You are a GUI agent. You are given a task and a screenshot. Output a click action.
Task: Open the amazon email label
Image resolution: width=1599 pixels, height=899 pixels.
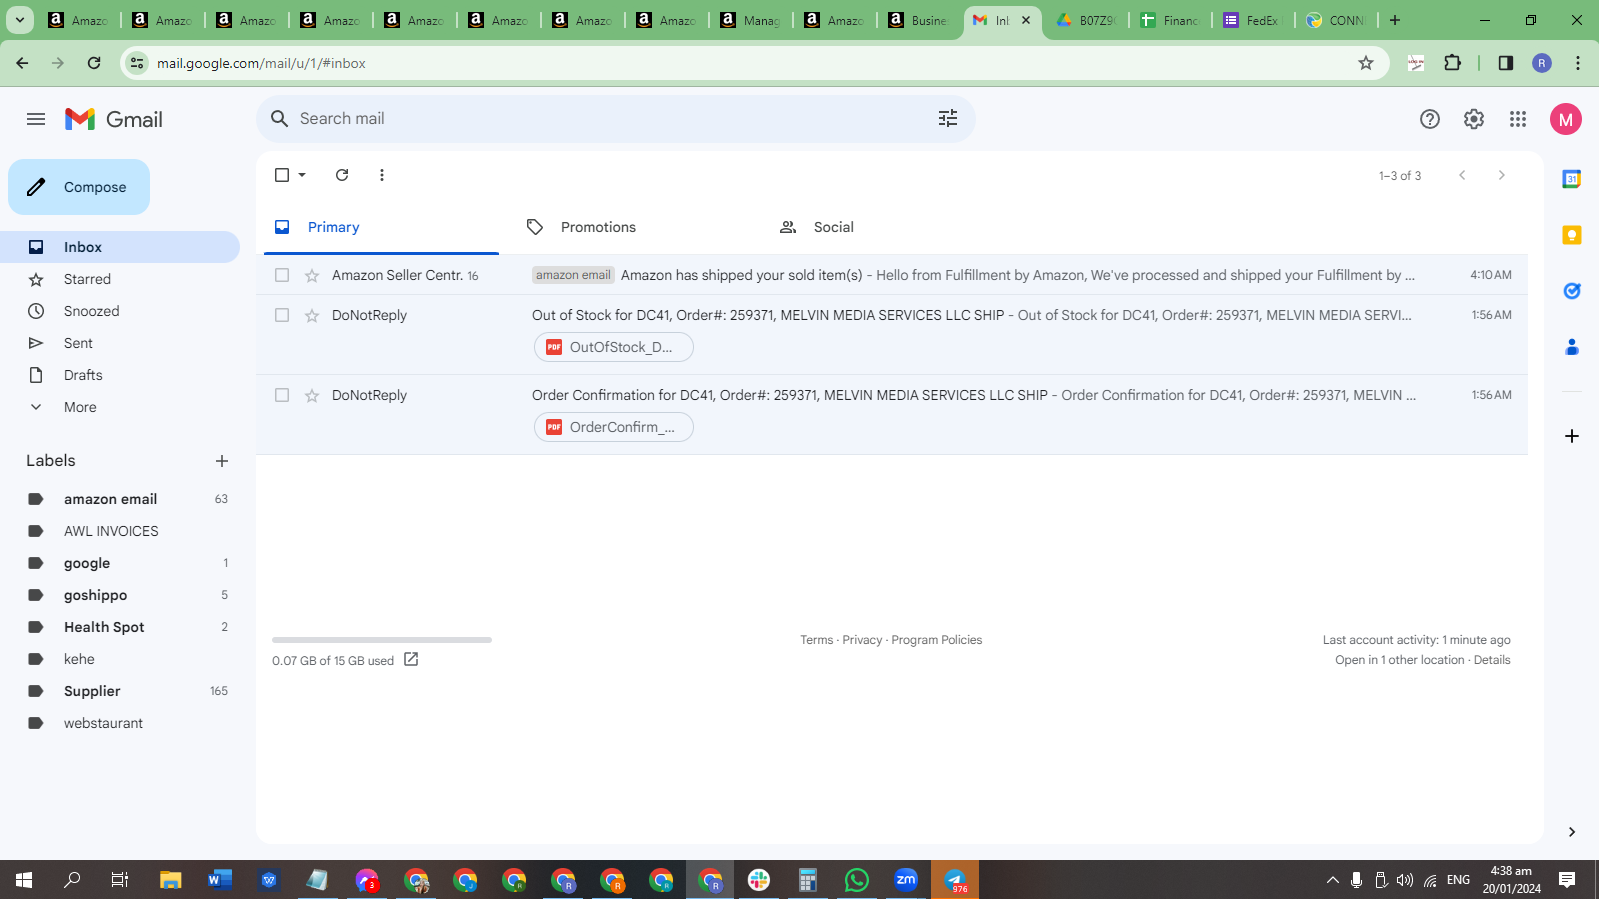120,499
